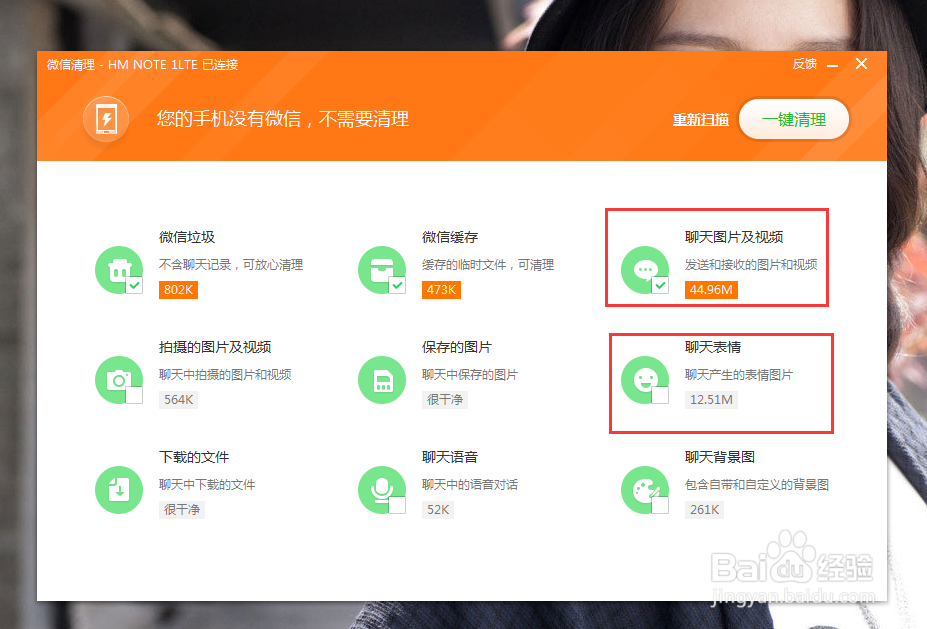
Task: Click the 保存的图片 title
Action: [x=457, y=347]
